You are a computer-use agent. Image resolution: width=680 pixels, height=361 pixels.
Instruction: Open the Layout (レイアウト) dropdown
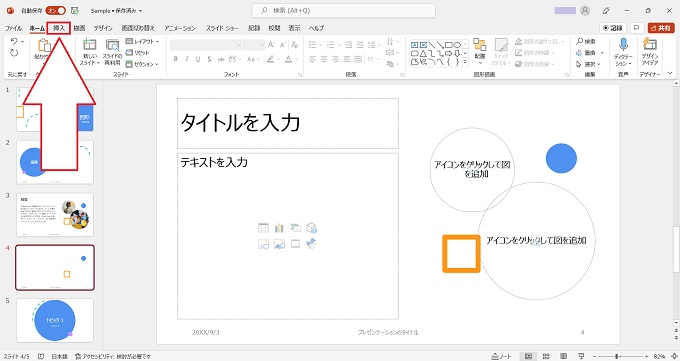coord(142,41)
